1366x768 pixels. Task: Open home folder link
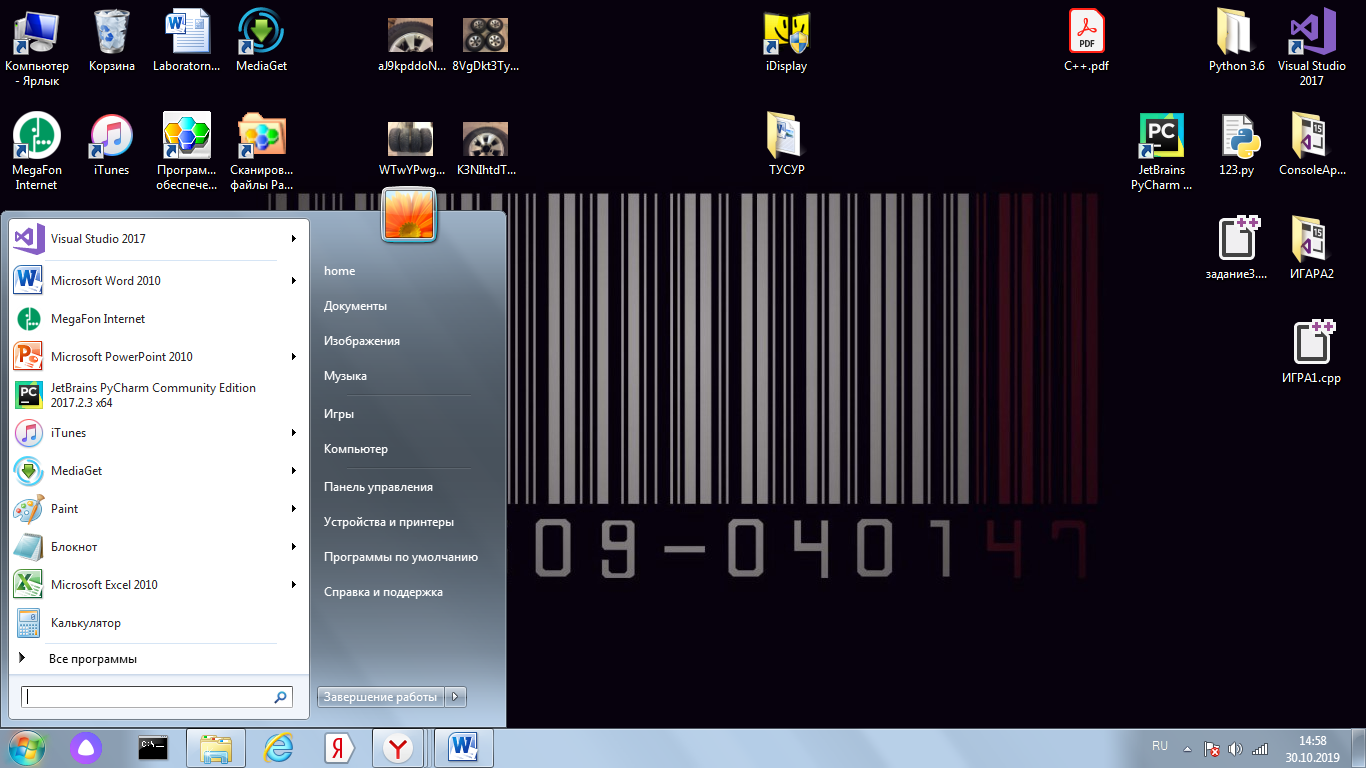coord(340,271)
